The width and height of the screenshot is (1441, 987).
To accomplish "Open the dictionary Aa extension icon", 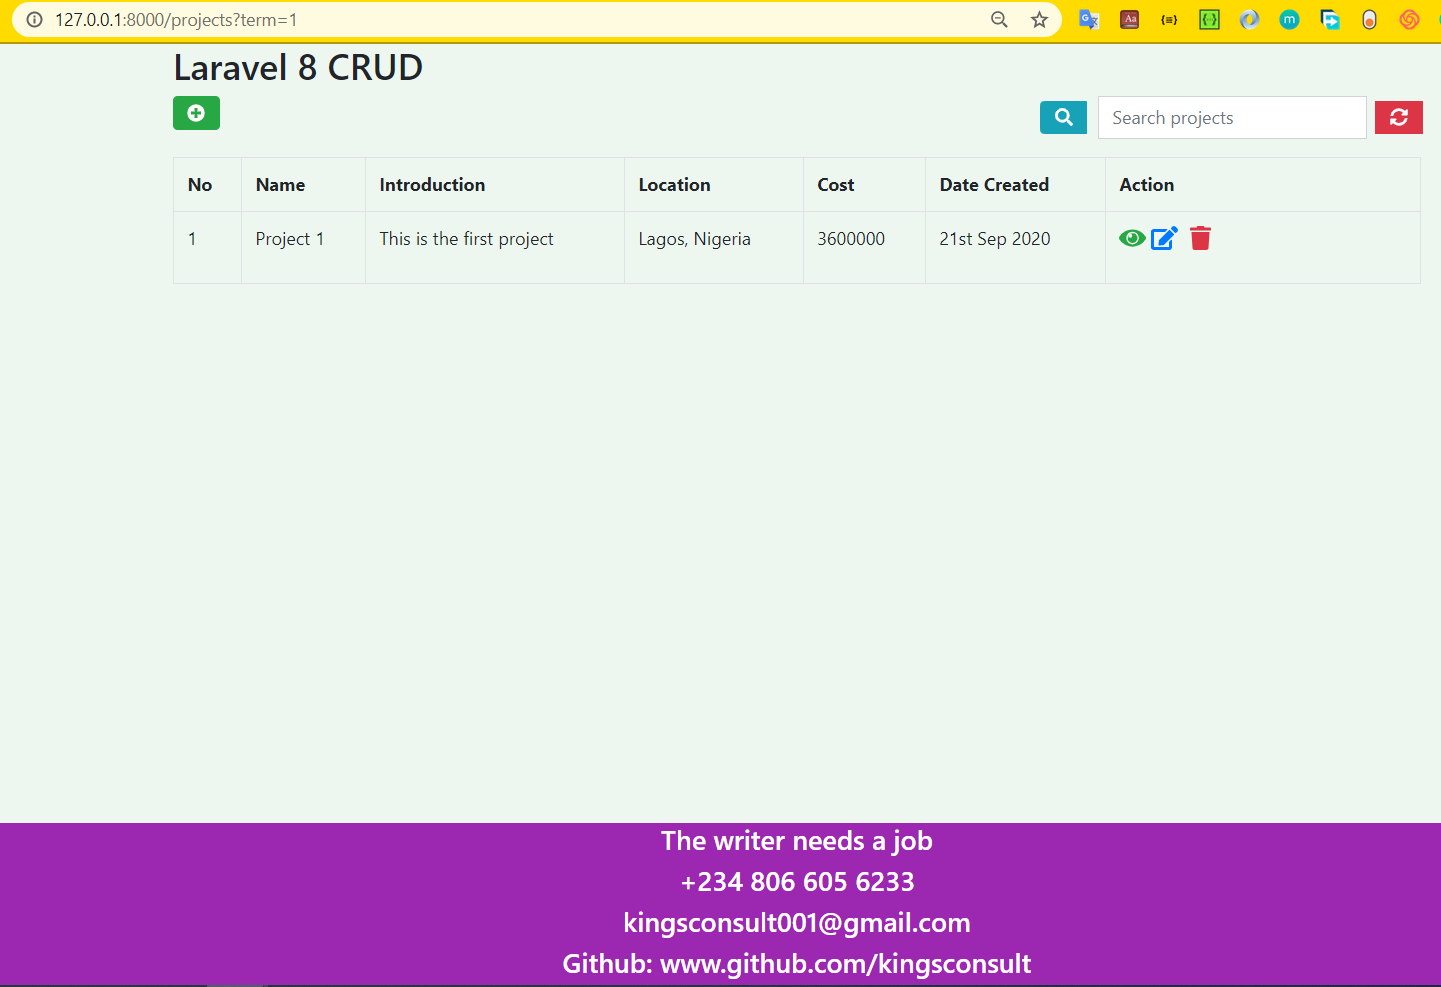I will pos(1129,19).
